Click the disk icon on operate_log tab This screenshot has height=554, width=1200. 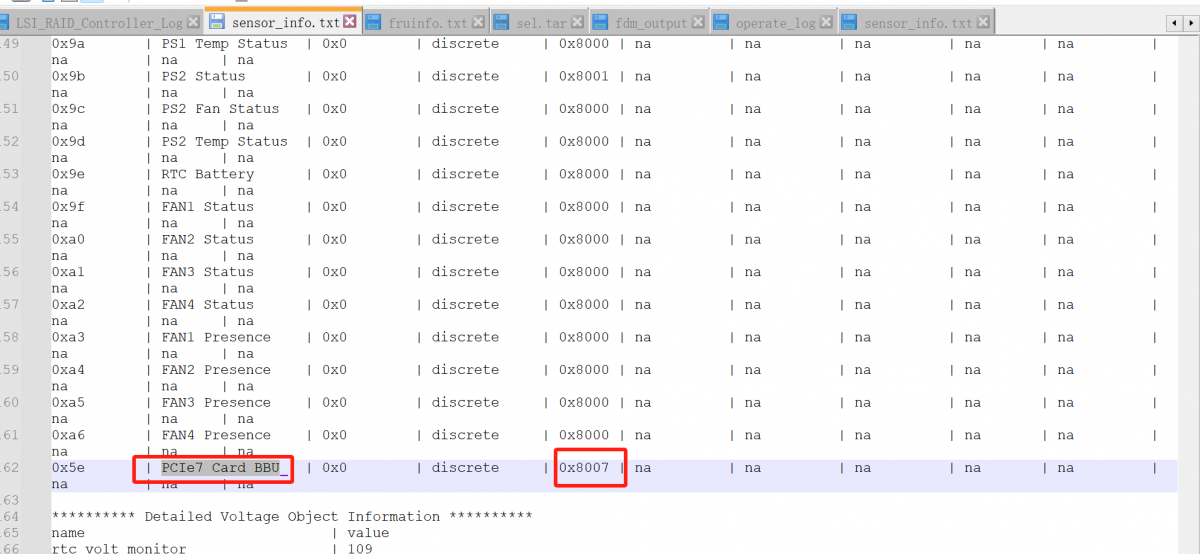(722, 22)
